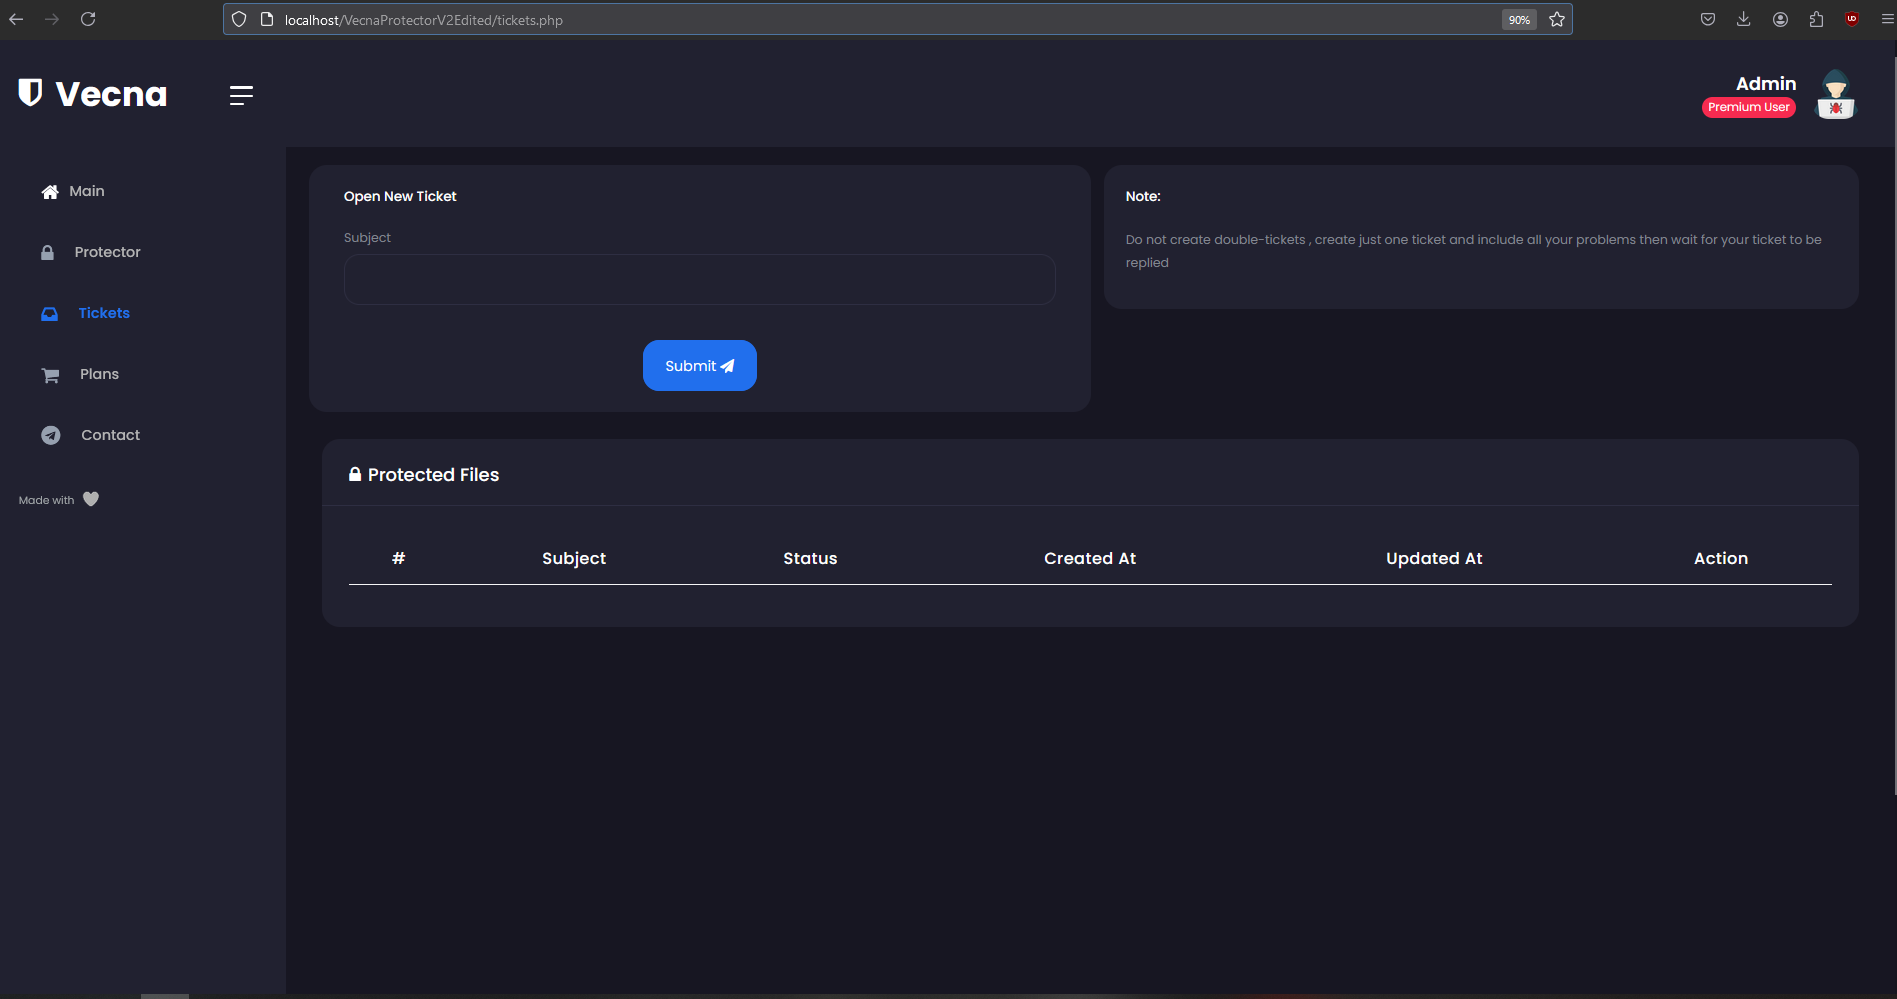Click the Telegram icon beside Contact

(x=51, y=435)
